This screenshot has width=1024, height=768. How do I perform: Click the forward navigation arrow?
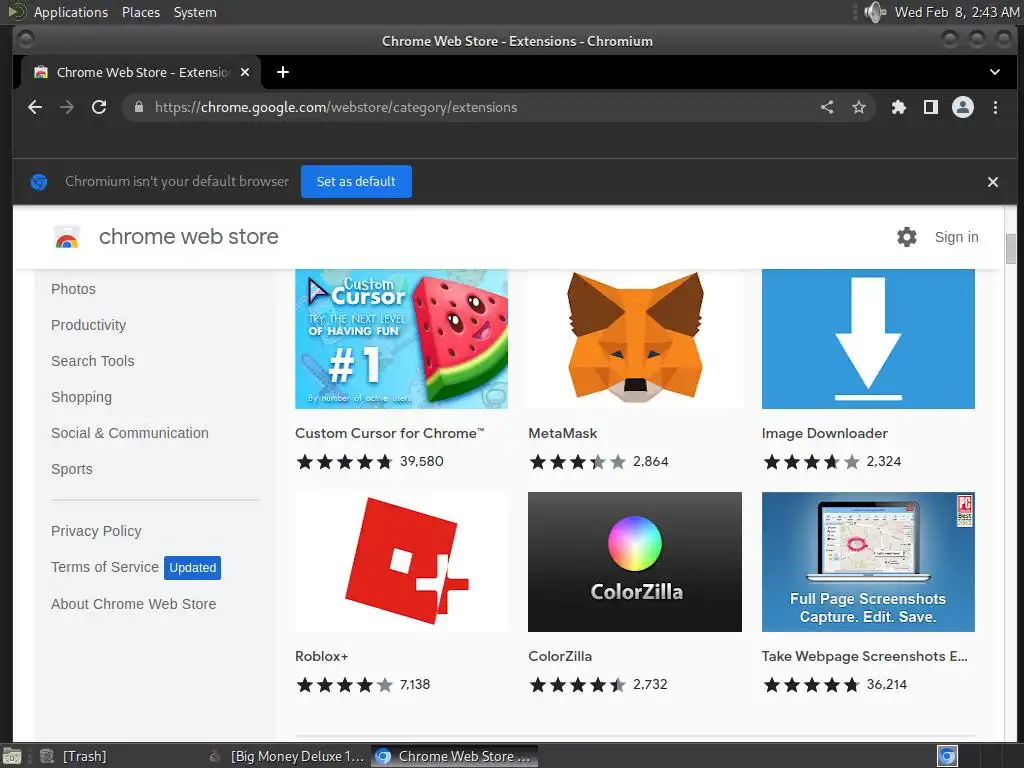pyautogui.click(x=67, y=107)
